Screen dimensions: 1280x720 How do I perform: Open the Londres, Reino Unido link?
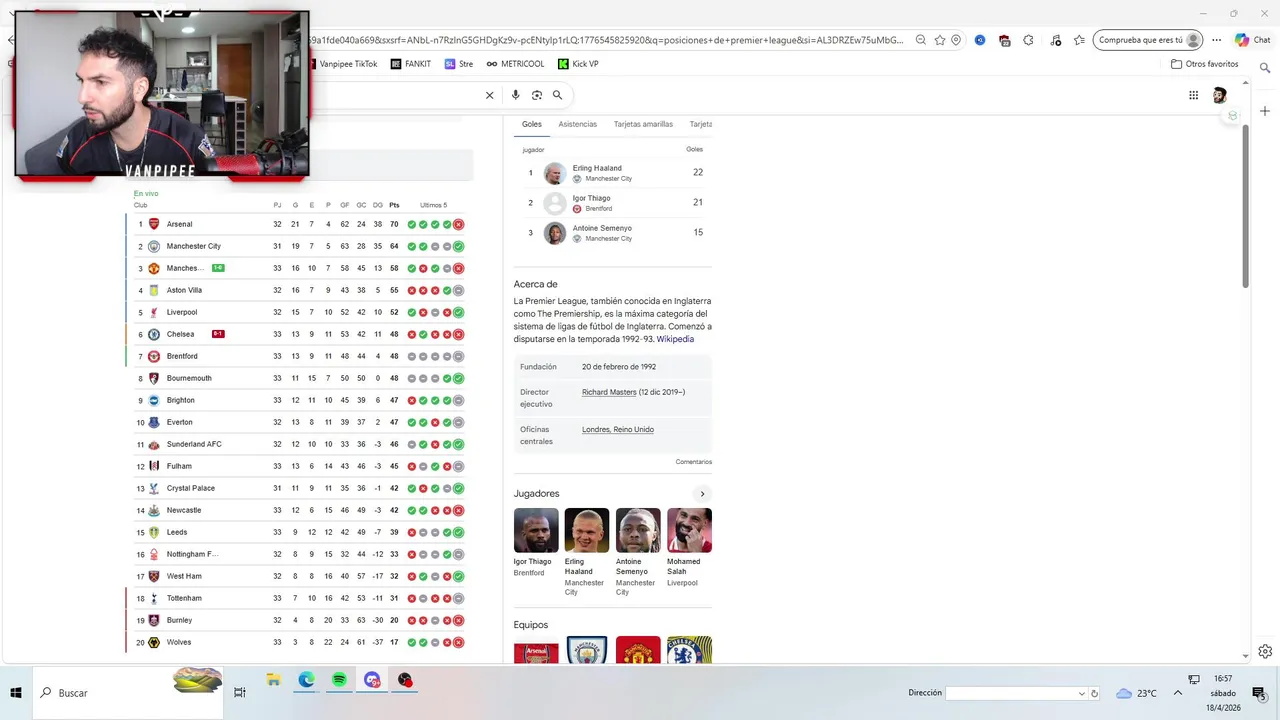click(x=618, y=430)
